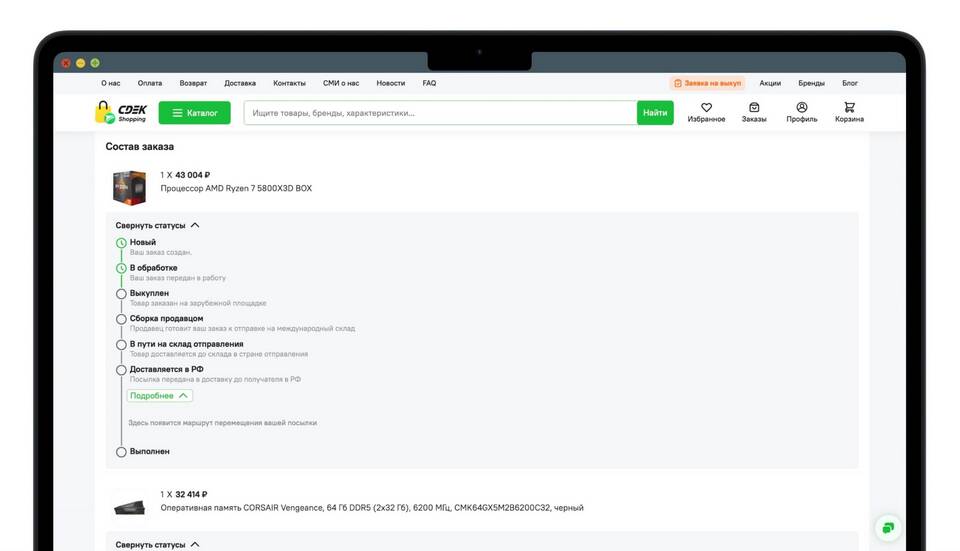
Task: Open the chat support bubble icon
Action: pyautogui.click(x=888, y=528)
